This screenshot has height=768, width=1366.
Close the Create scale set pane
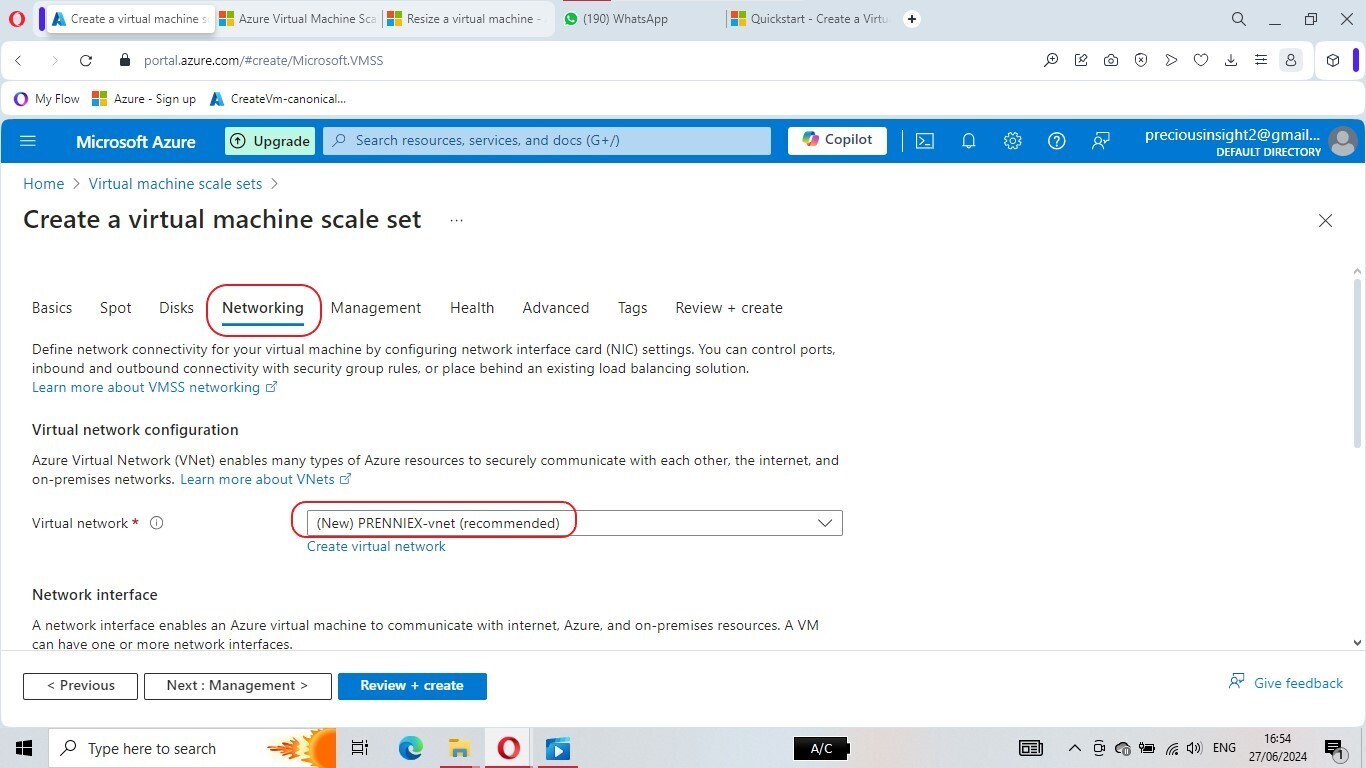(x=1325, y=220)
